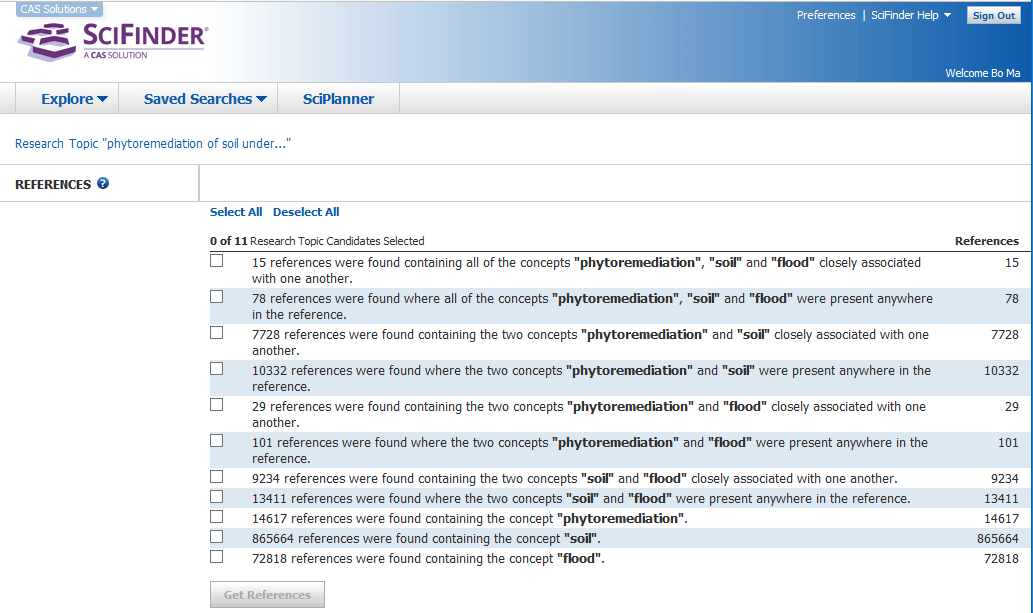Image resolution: width=1033 pixels, height=613 pixels.
Task: Click the count value 13411 in References column
Action: tap(1001, 499)
